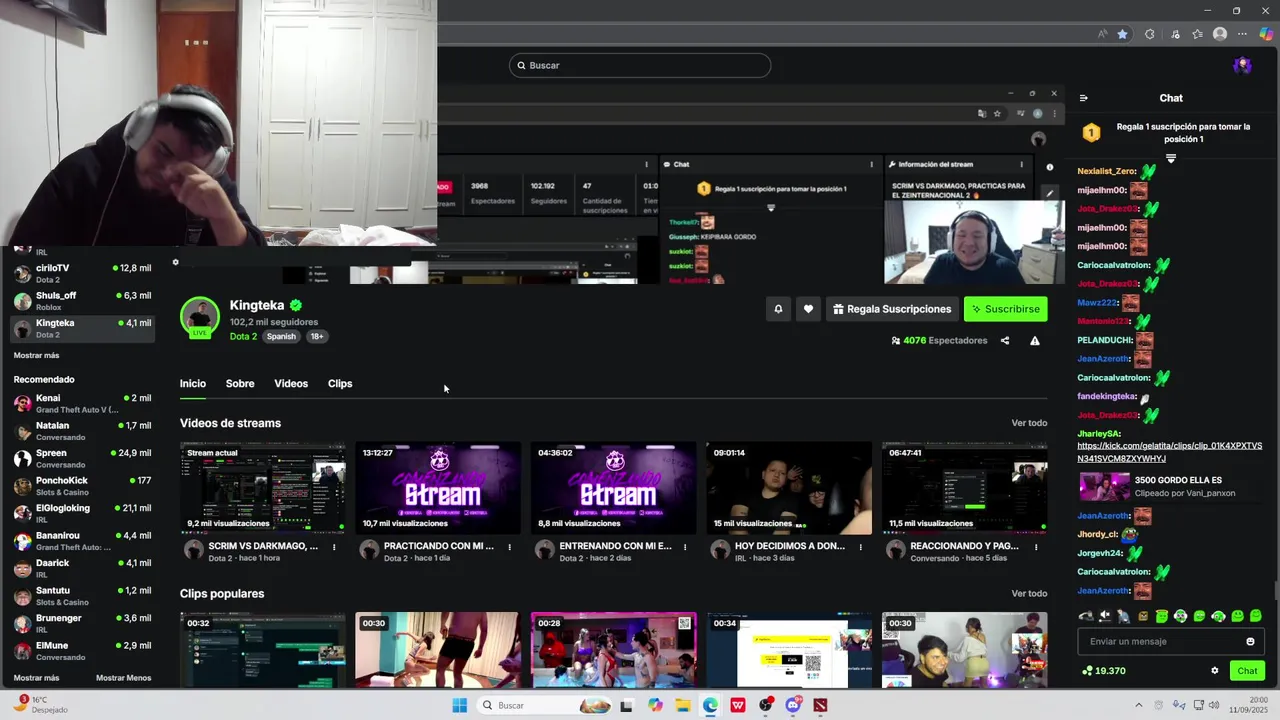Play the 00:28 popular clip thumbnail

(614, 650)
